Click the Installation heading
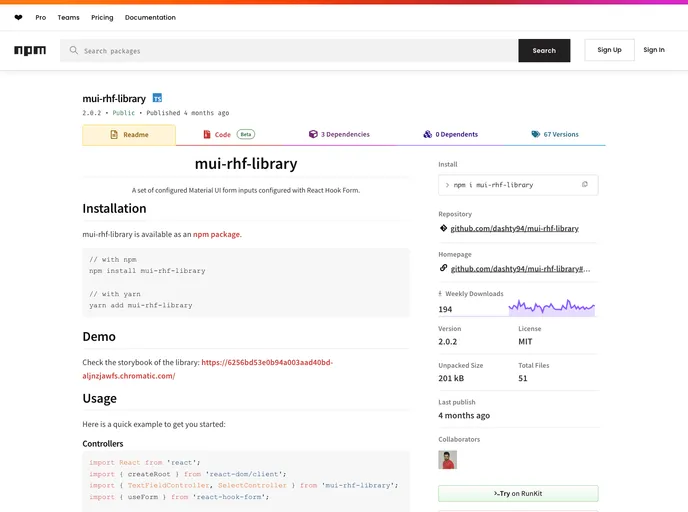688x512 pixels. click(114, 208)
